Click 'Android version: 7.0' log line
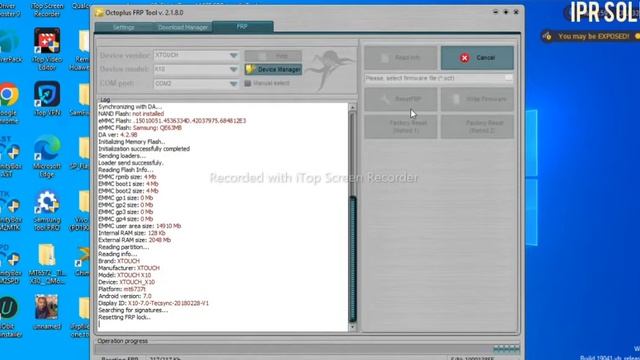This screenshot has height=360, width=640. (x=125, y=296)
